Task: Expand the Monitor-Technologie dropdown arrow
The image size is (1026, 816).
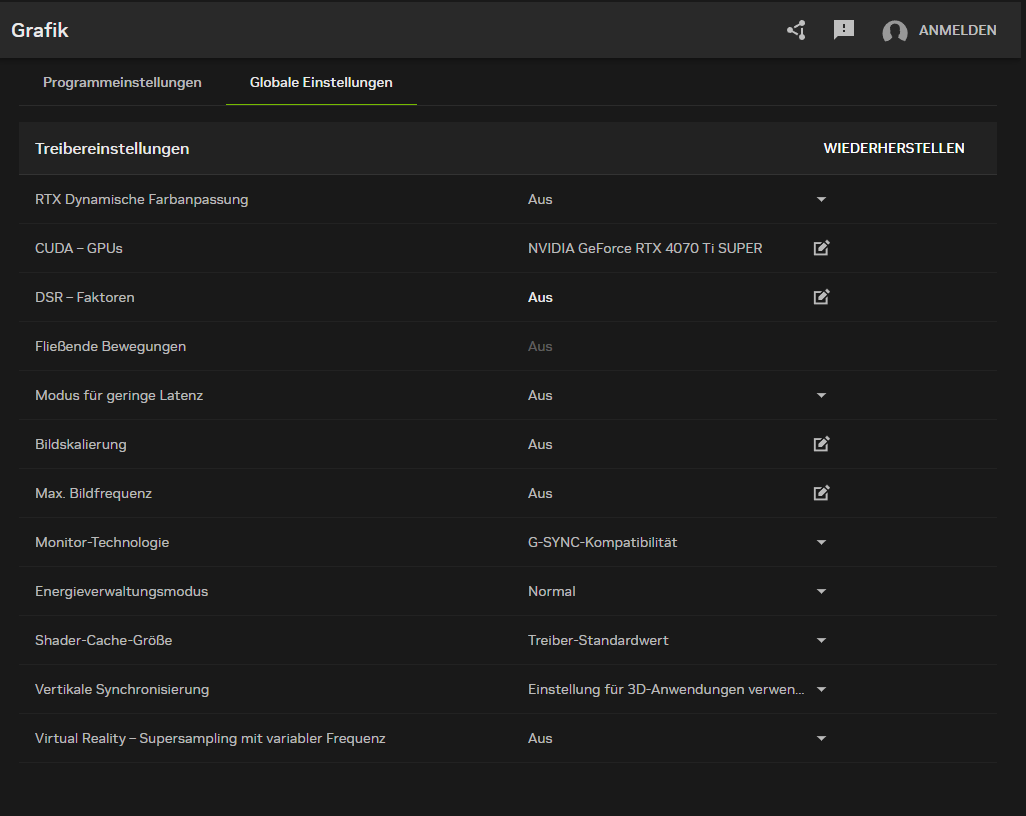Action: pyautogui.click(x=821, y=543)
